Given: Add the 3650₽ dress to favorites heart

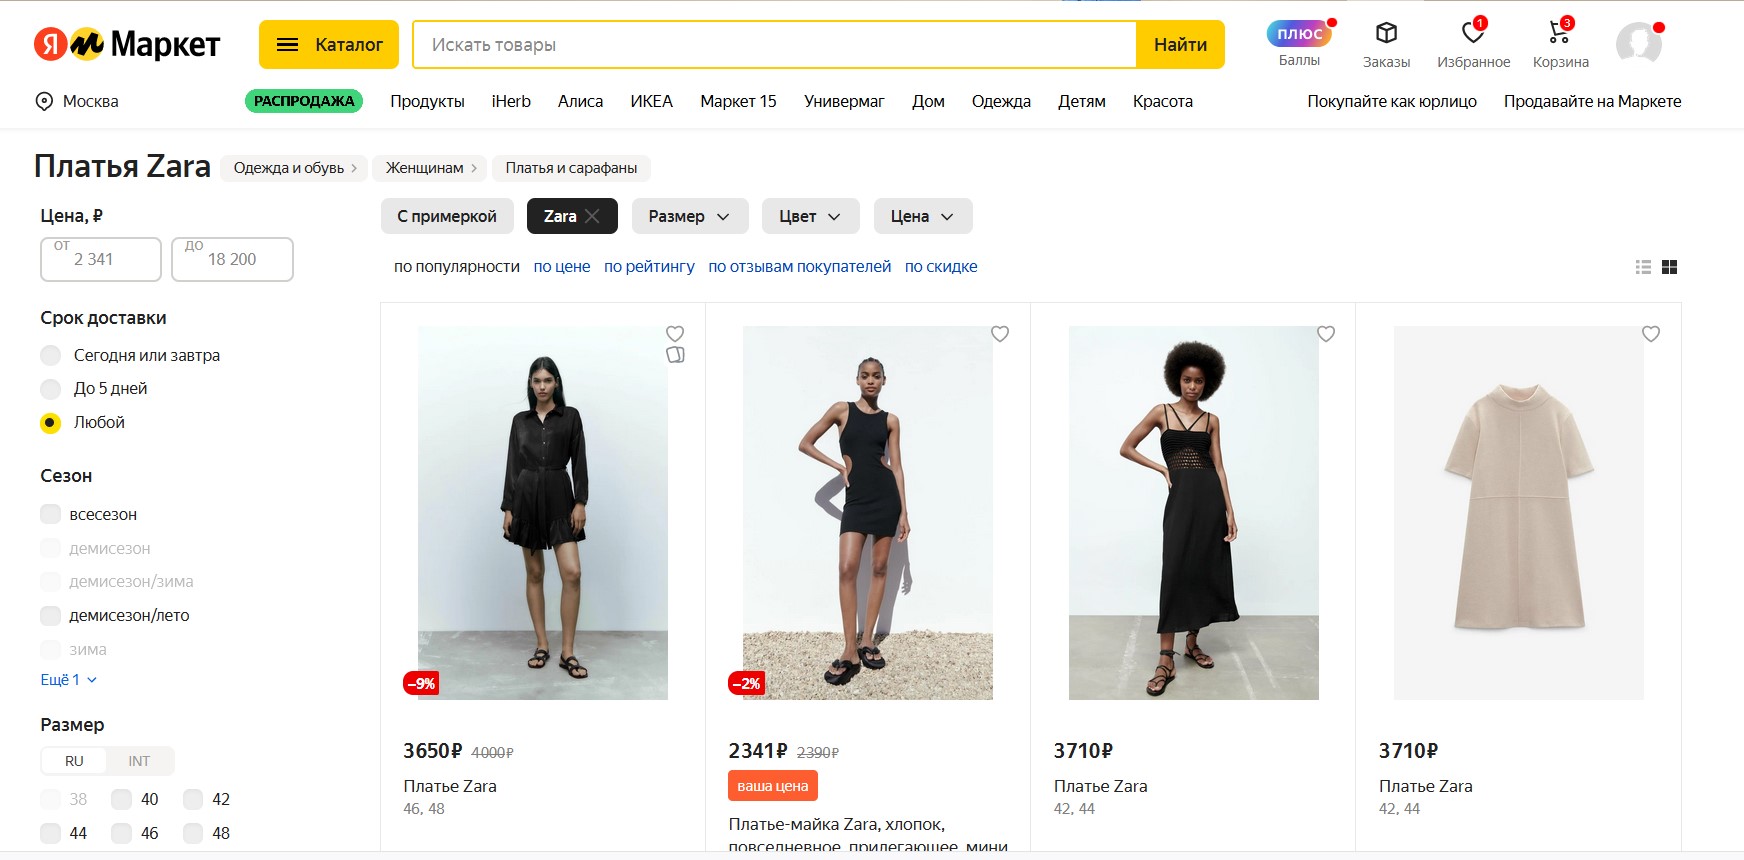Looking at the screenshot, I should (x=675, y=334).
